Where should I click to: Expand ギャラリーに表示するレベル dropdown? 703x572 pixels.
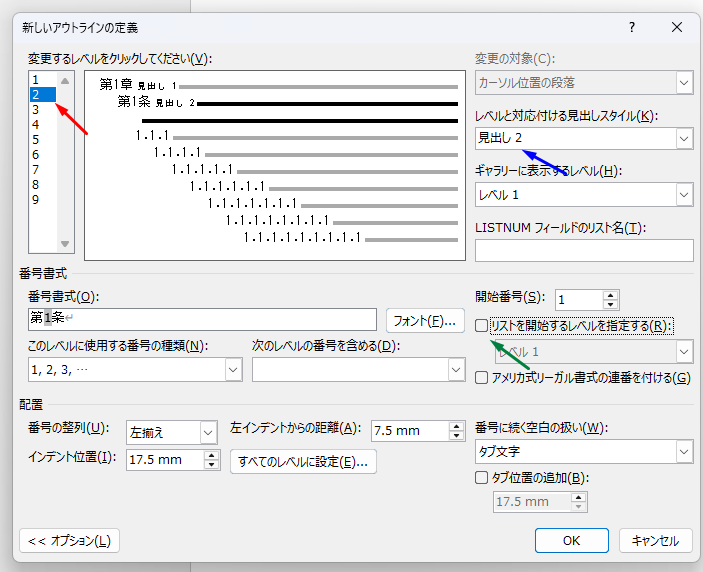[684, 195]
